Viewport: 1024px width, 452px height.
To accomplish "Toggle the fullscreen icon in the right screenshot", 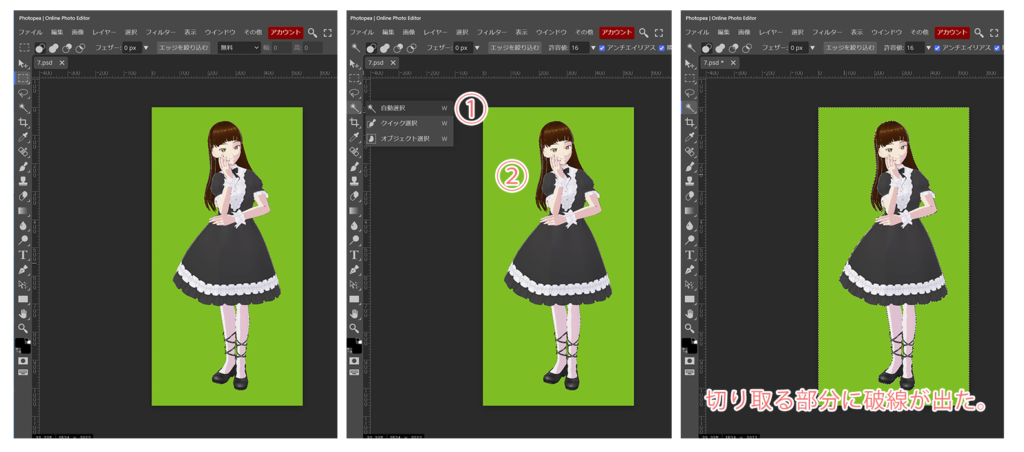I will tap(994, 33).
